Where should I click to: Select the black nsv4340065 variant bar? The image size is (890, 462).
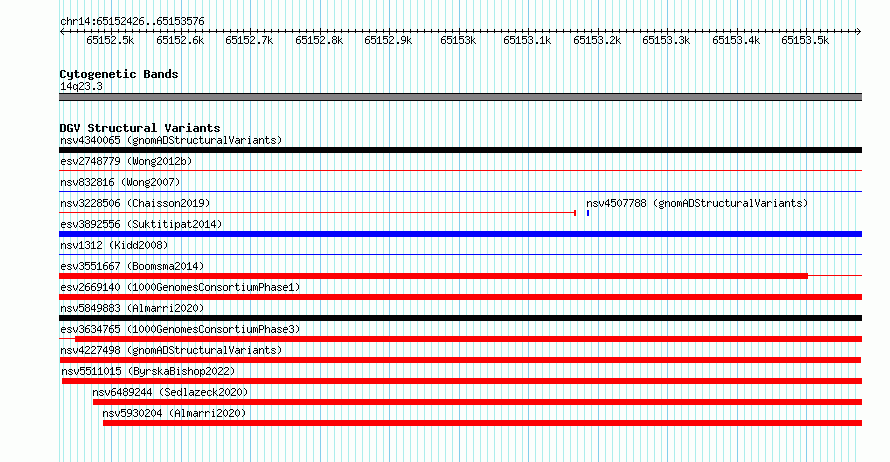point(460,150)
